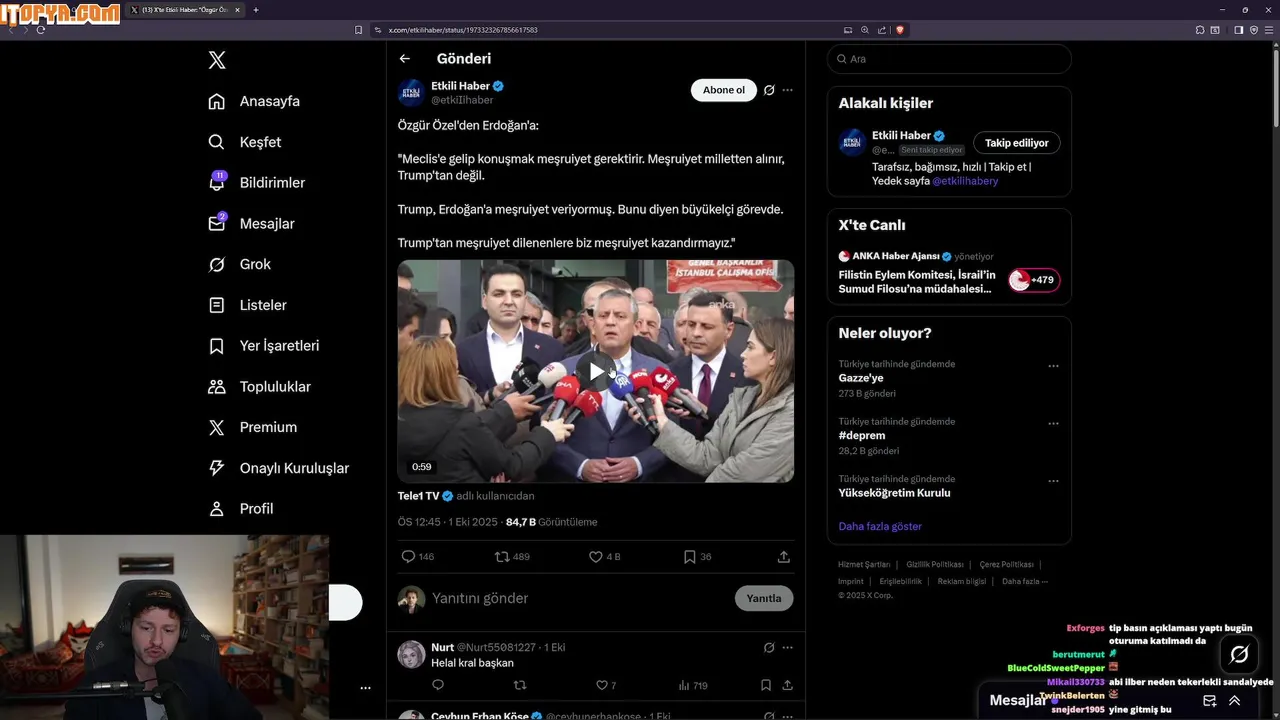The image size is (1280, 720).
Task: Open Bildirimler in the sidebar
Action: coord(256,183)
